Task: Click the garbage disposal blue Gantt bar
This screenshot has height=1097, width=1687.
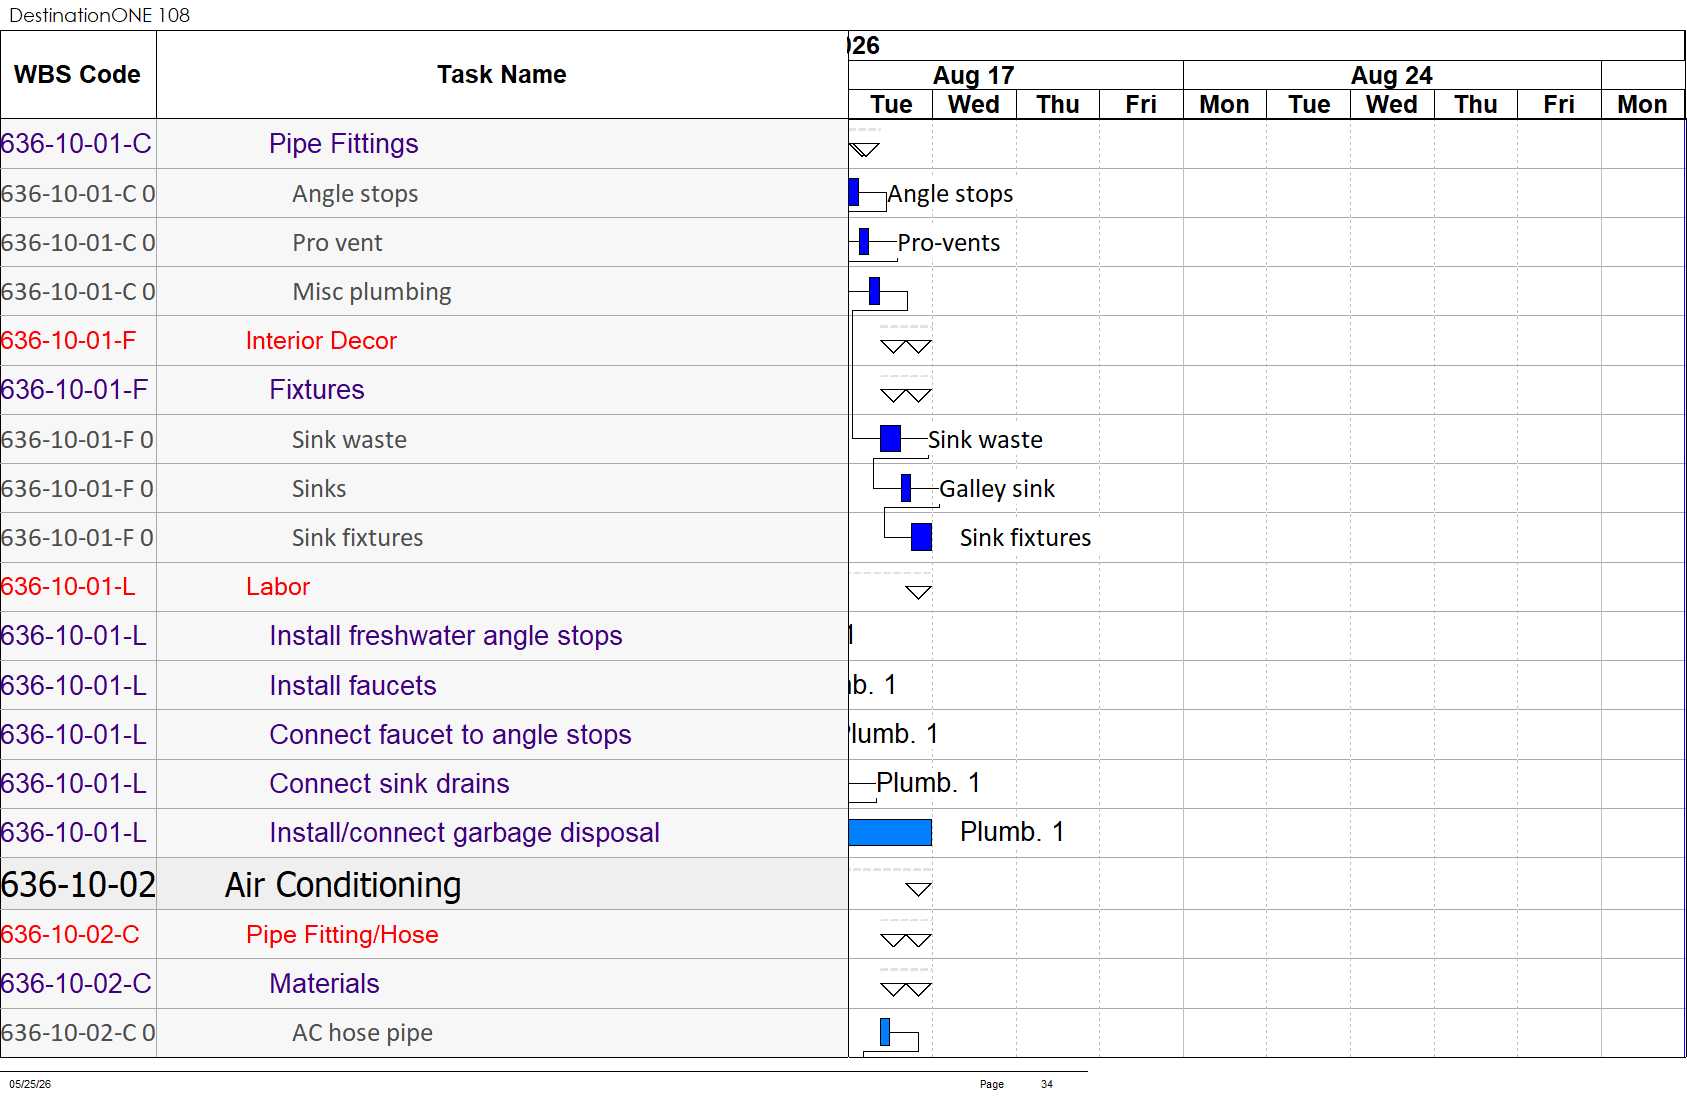Action: coord(890,832)
